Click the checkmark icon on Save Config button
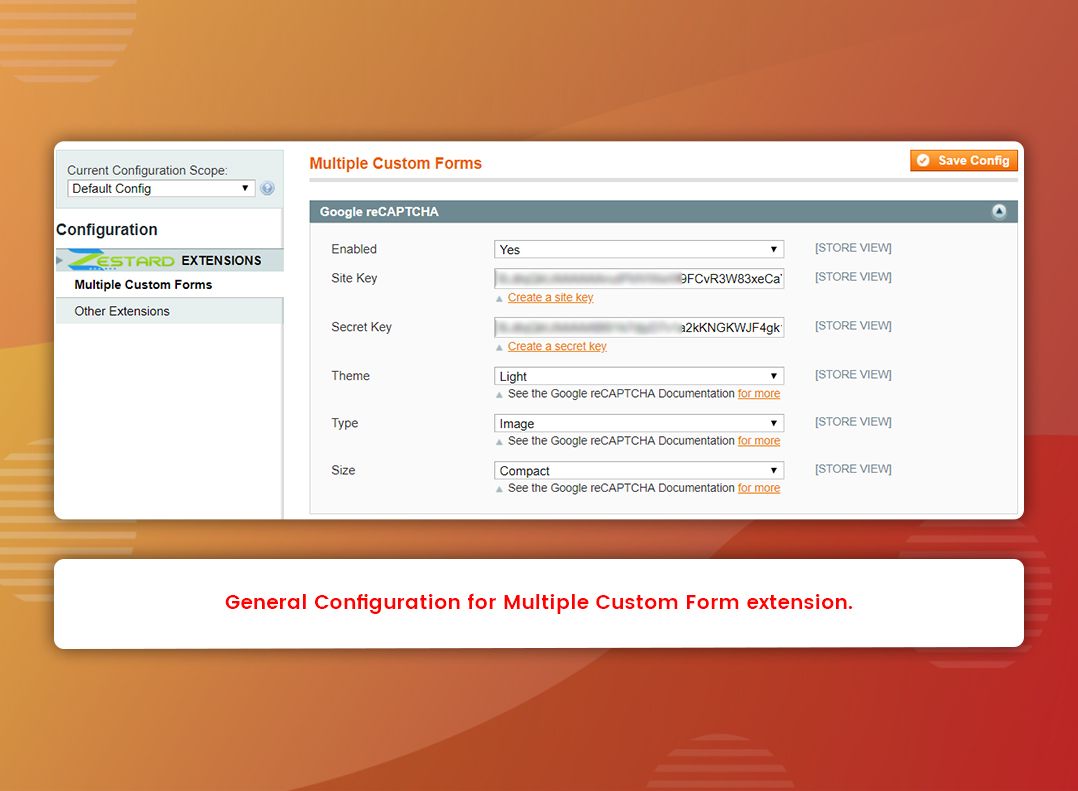 924,159
